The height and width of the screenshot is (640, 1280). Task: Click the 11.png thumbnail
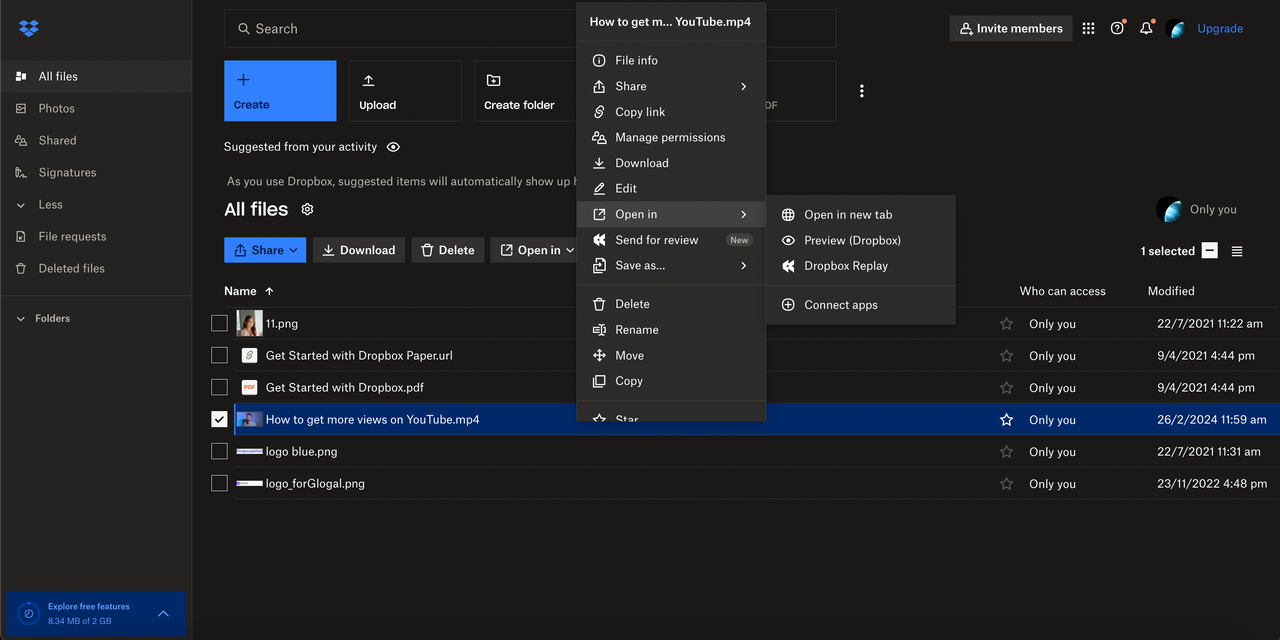pyautogui.click(x=249, y=323)
